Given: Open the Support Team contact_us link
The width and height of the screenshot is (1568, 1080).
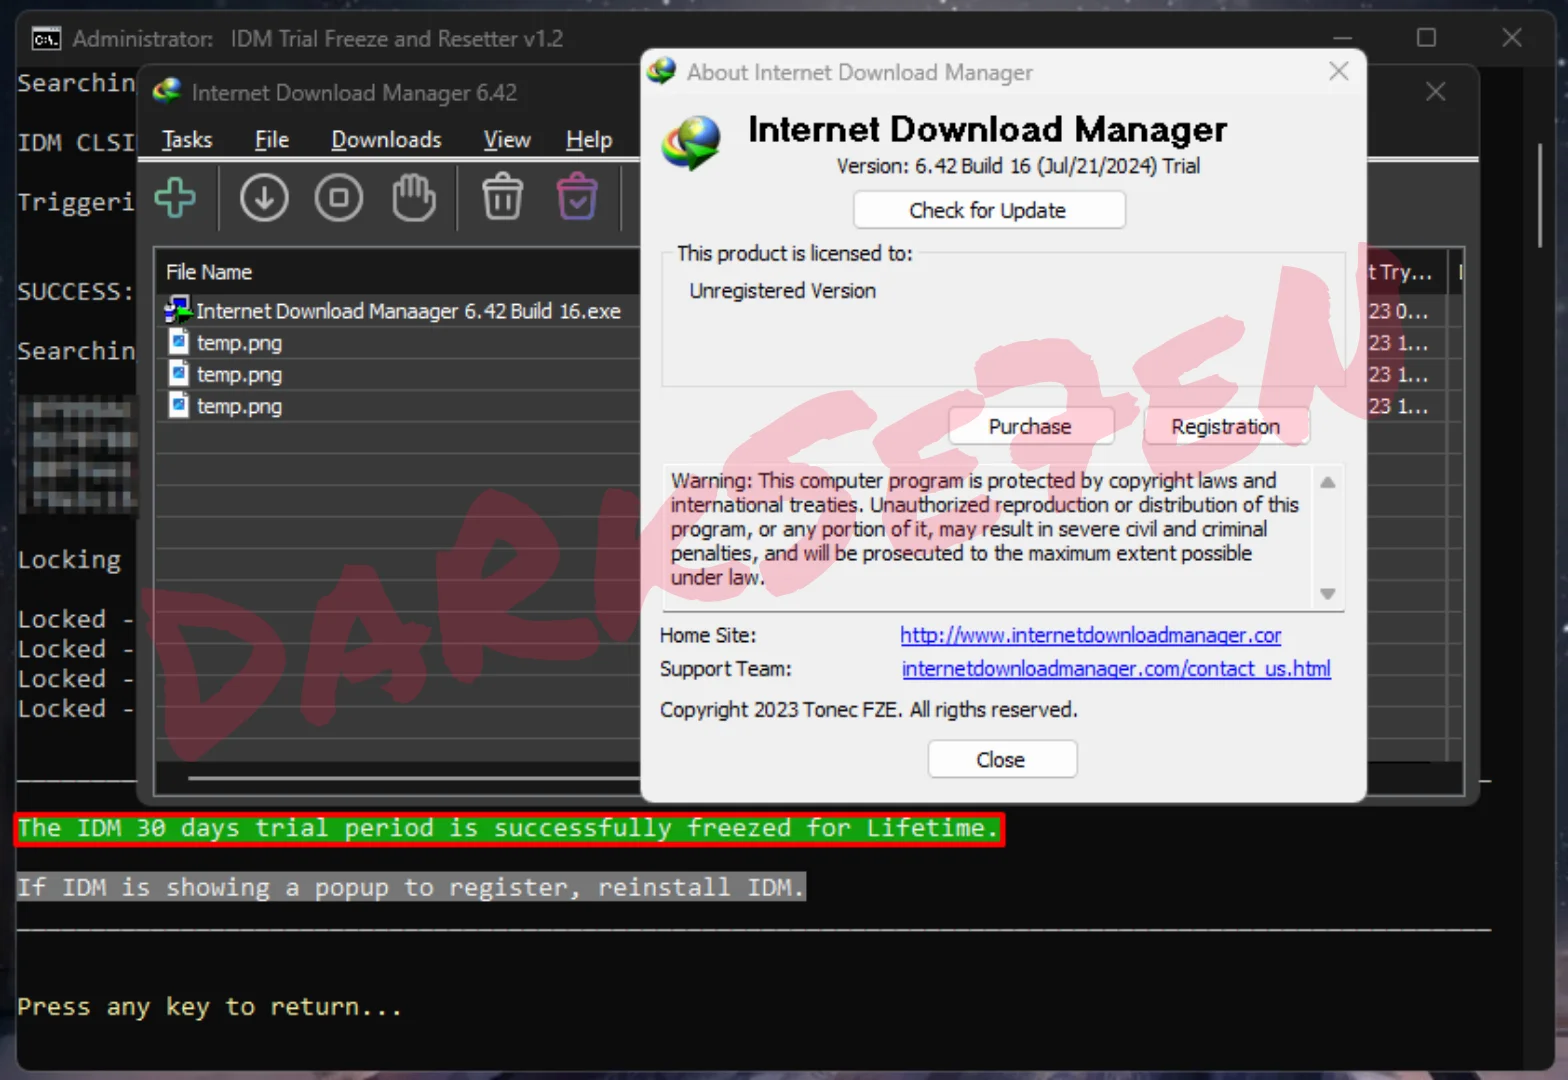Looking at the screenshot, I should (1116, 669).
